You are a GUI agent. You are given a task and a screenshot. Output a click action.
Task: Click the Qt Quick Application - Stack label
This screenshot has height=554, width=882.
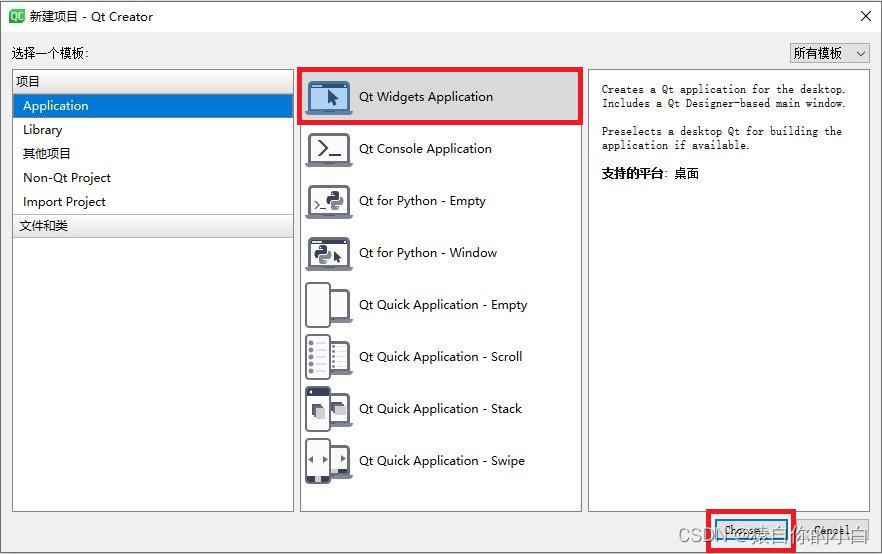click(x=440, y=409)
